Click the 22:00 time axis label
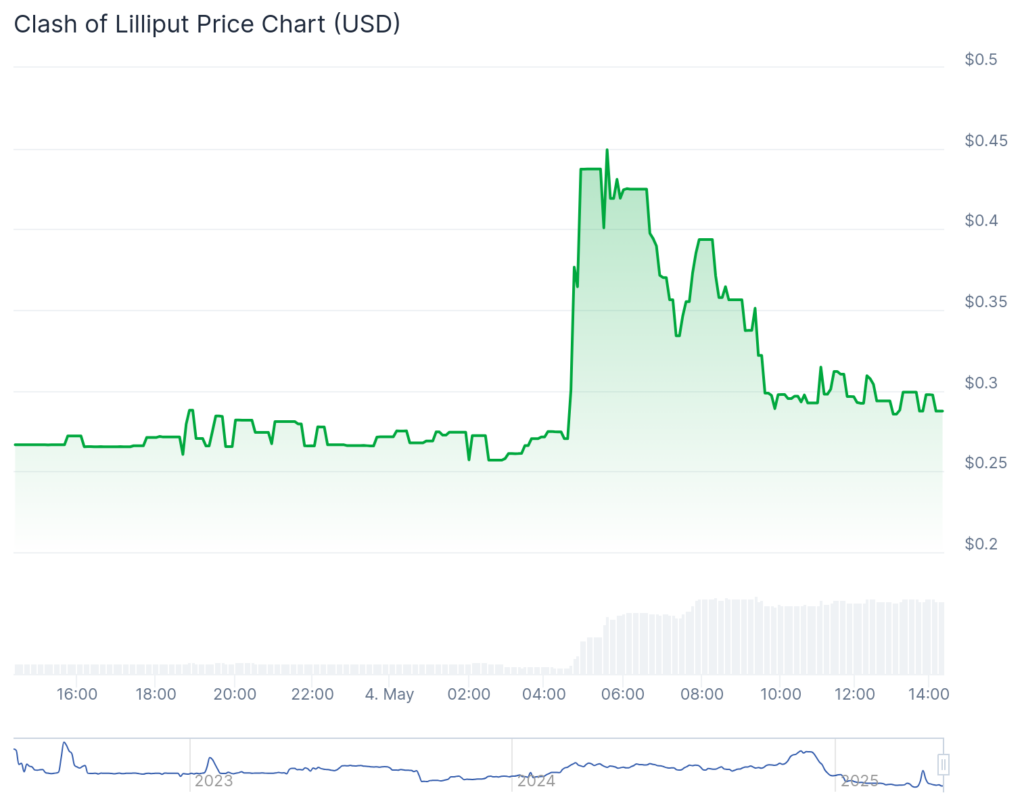Viewport: 1024px width, 812px height. pyautogui.click(x=312, y=694)
